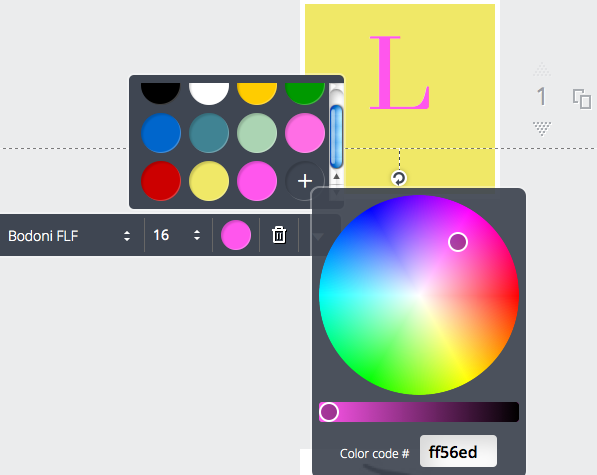Click the duplicate page icon
The image size is (597, 475).
(582, 99)
